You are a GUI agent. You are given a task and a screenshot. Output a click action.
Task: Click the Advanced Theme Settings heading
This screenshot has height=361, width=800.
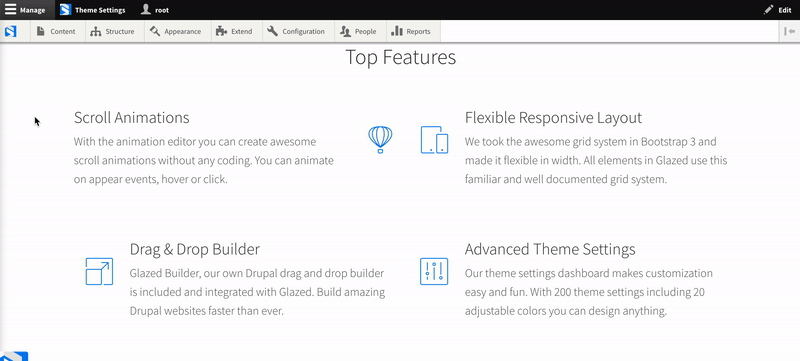click(x=550, y=249)
